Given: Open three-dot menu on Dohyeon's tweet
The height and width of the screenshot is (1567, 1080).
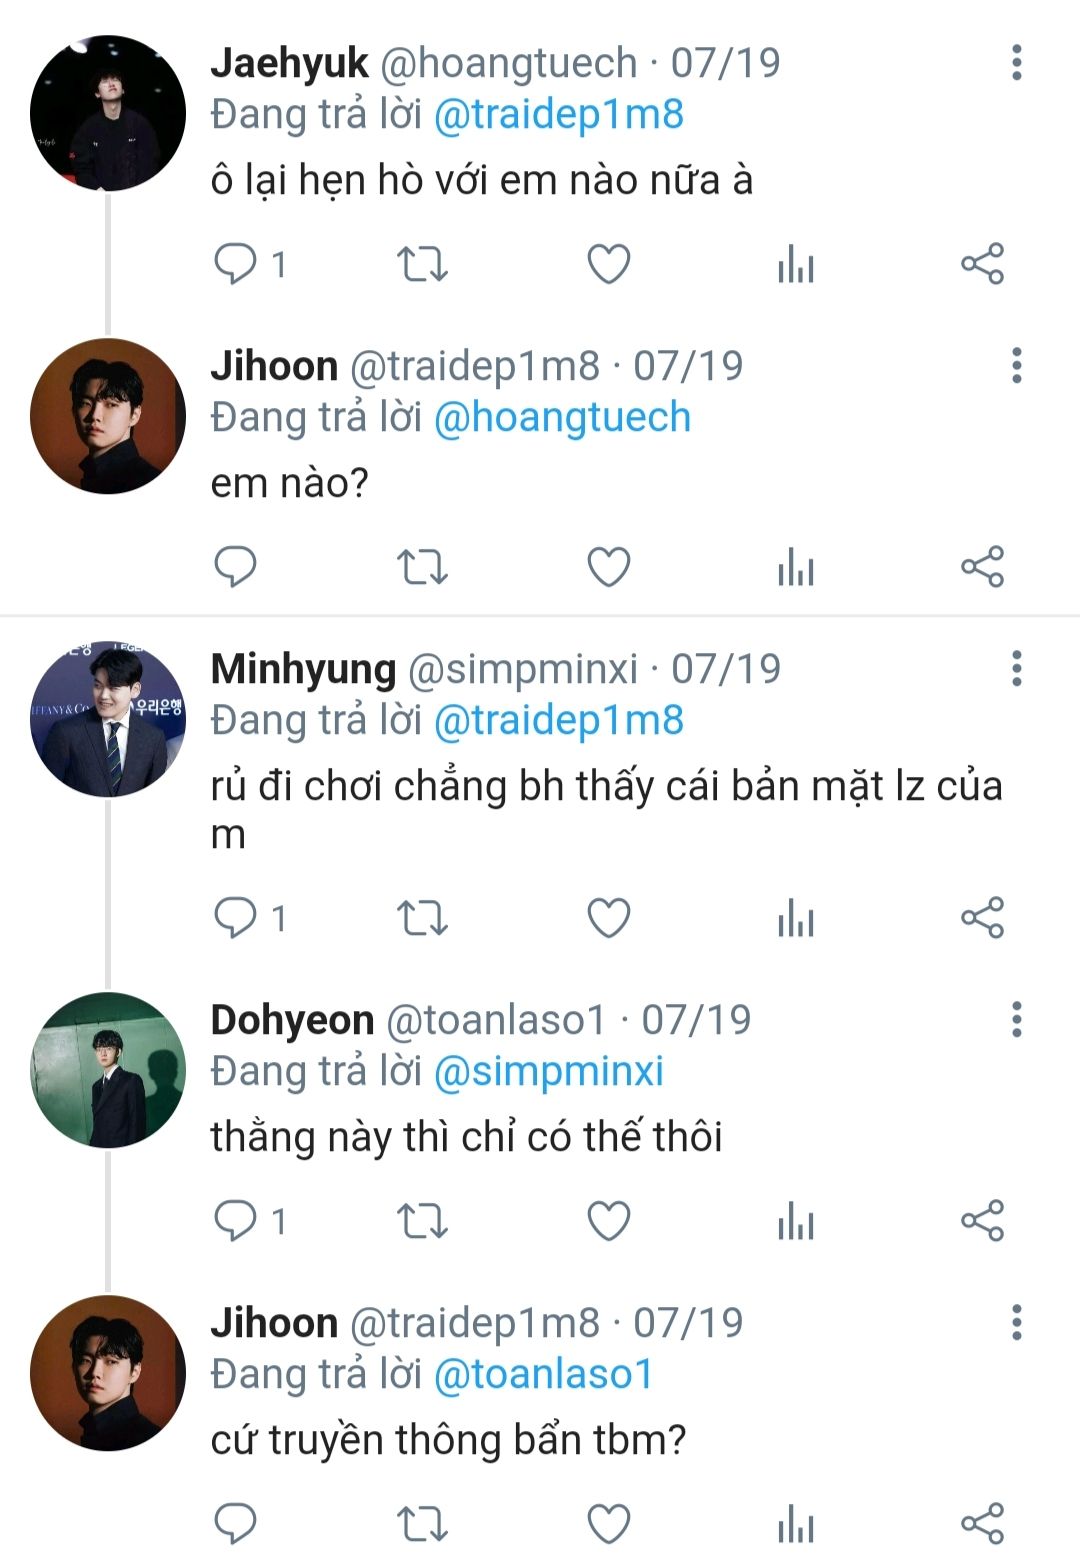Looking at the screenshot, I should [x=1017, y=1020].
